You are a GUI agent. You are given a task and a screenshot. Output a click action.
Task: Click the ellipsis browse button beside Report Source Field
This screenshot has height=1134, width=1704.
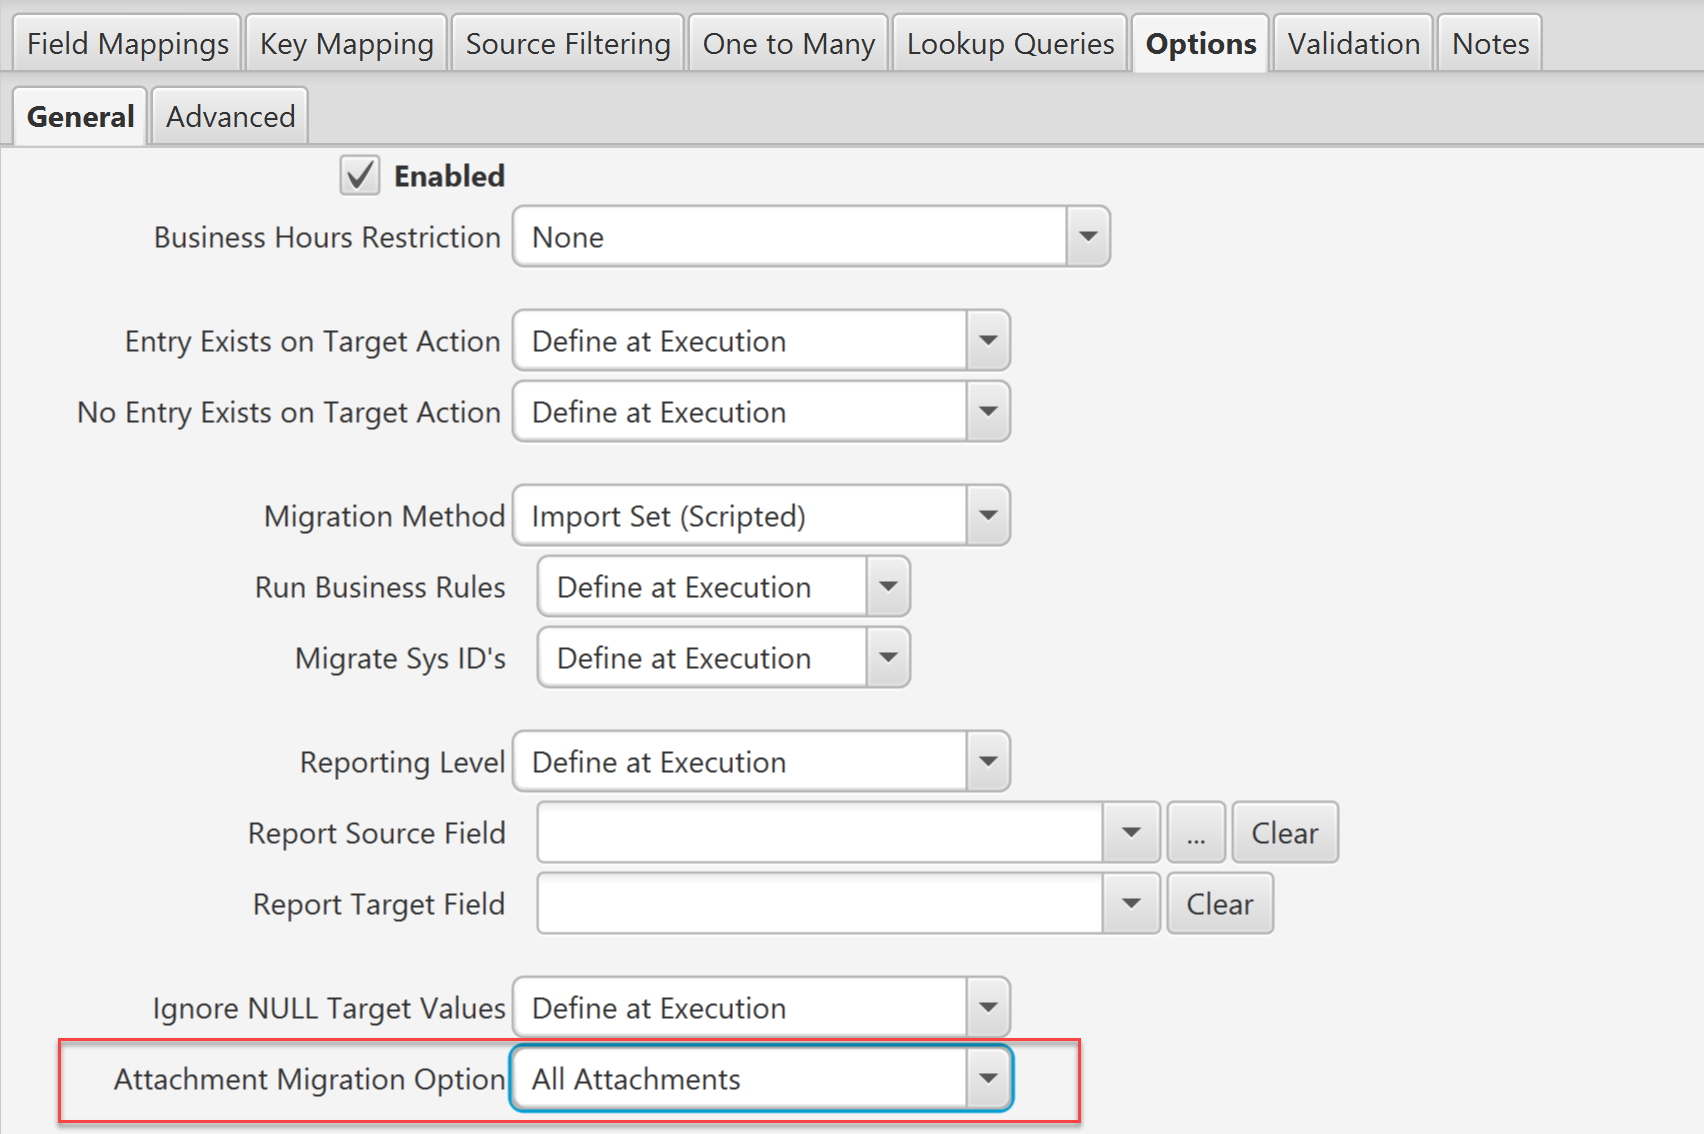pos(1196,832)
